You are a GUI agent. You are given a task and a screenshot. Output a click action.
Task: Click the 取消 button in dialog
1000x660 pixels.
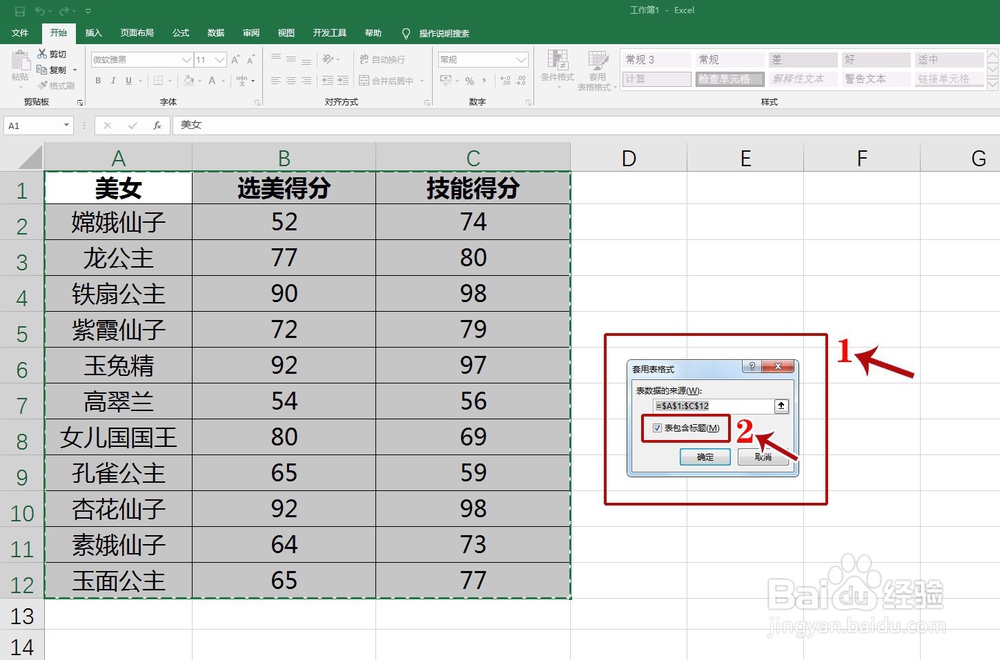tap(763, 457)
